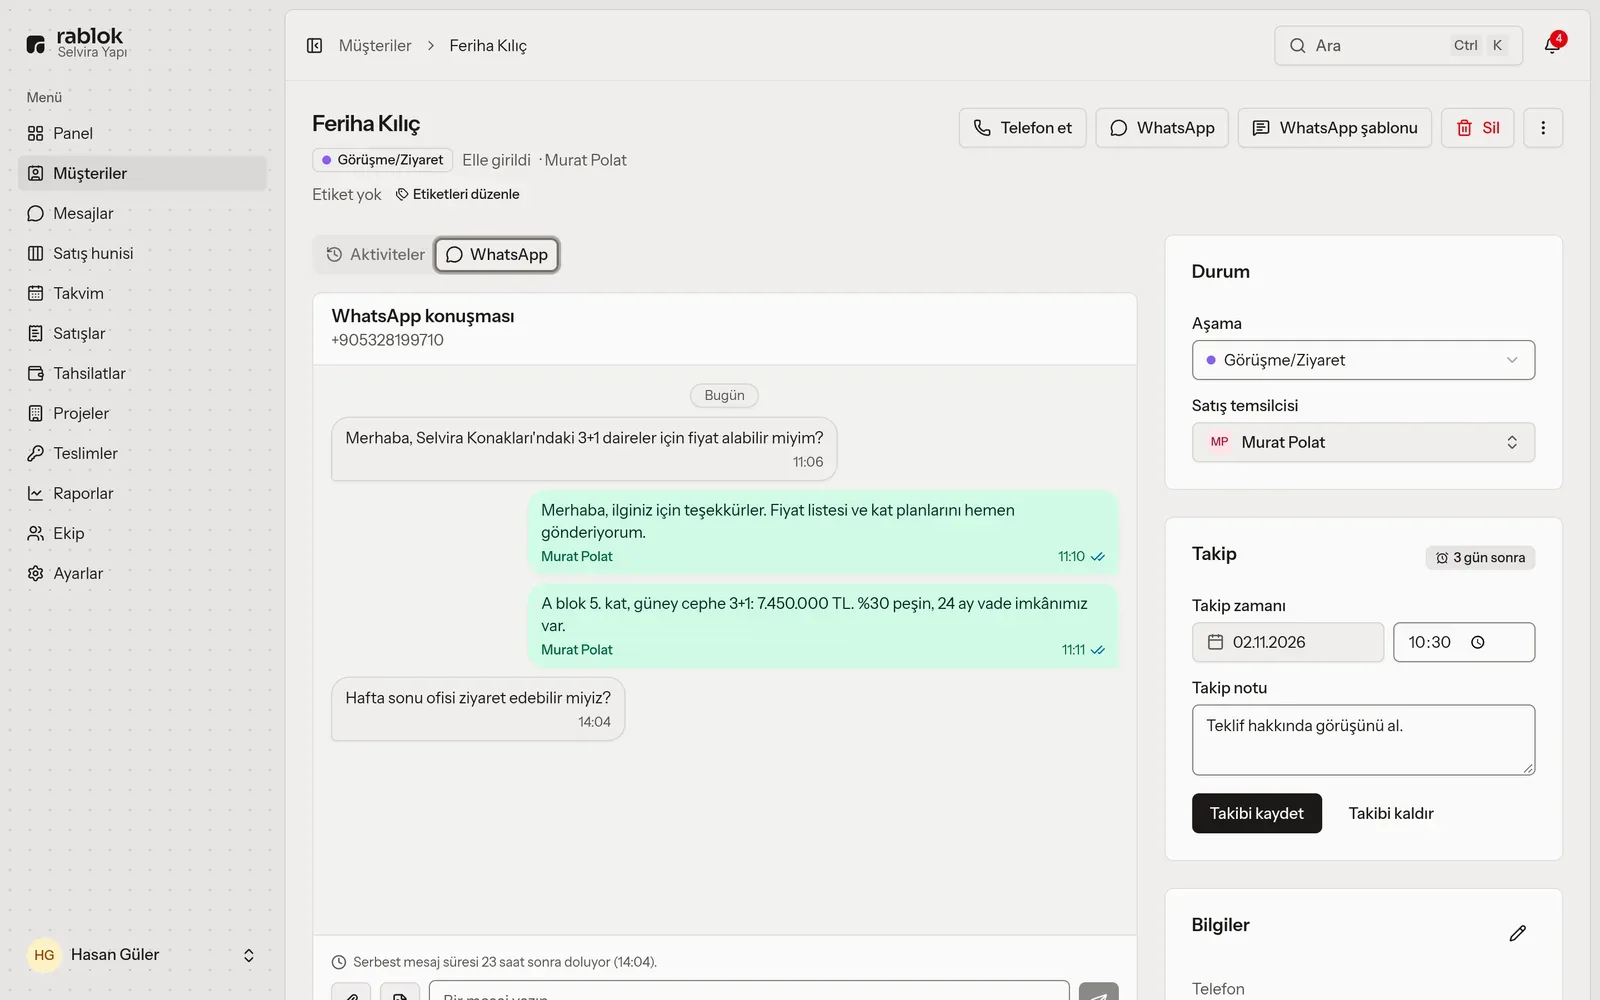
Task: Click the Görüşme/Ziyaret badge under the name
Action: point(382,160)
